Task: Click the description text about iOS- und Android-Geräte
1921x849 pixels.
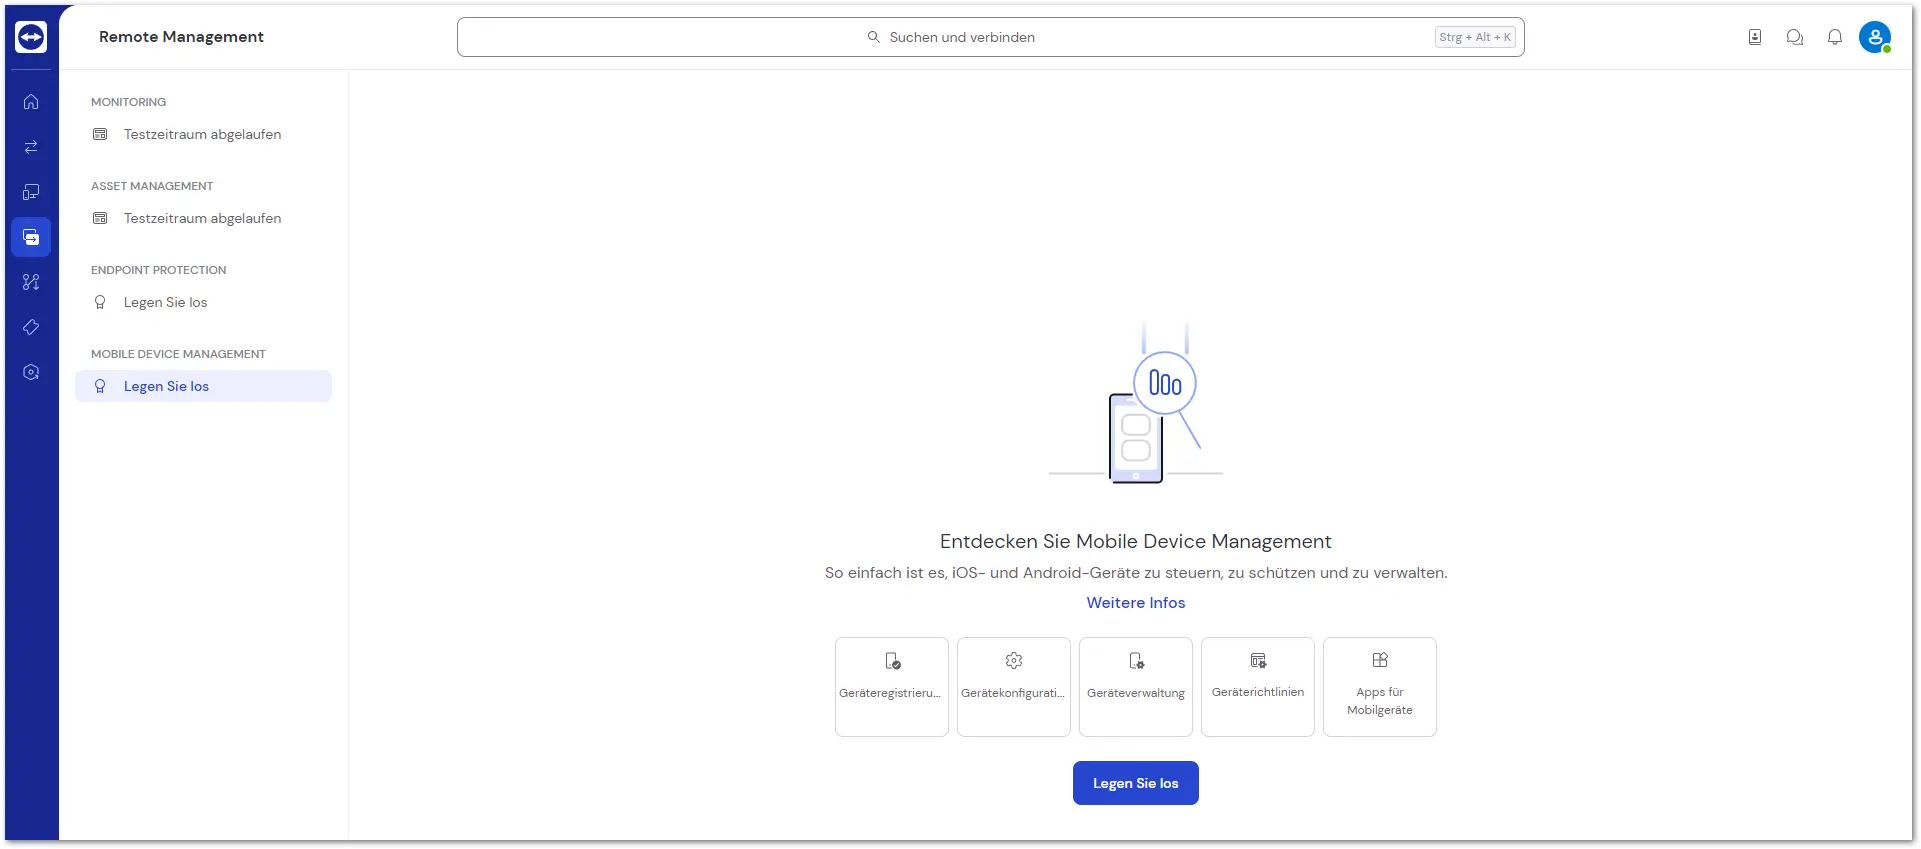Action: pyautogui.click(x=1136, y=573)
